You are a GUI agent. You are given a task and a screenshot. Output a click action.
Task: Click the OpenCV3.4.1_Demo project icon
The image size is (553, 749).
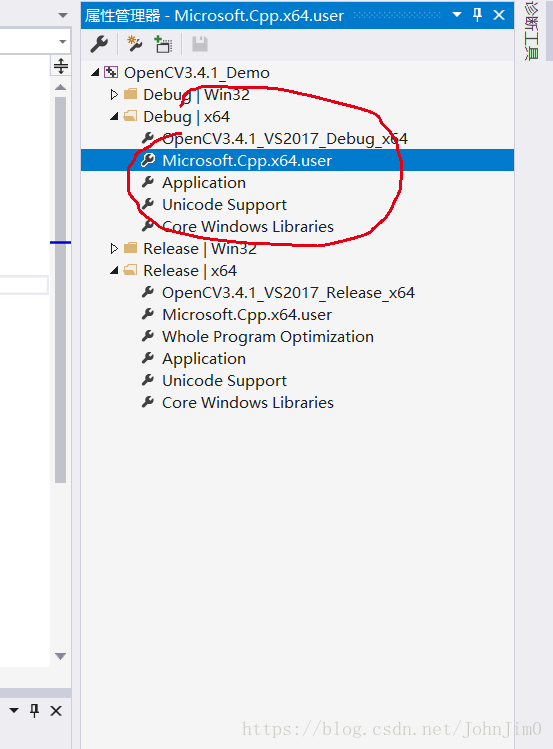click(111, 72)
